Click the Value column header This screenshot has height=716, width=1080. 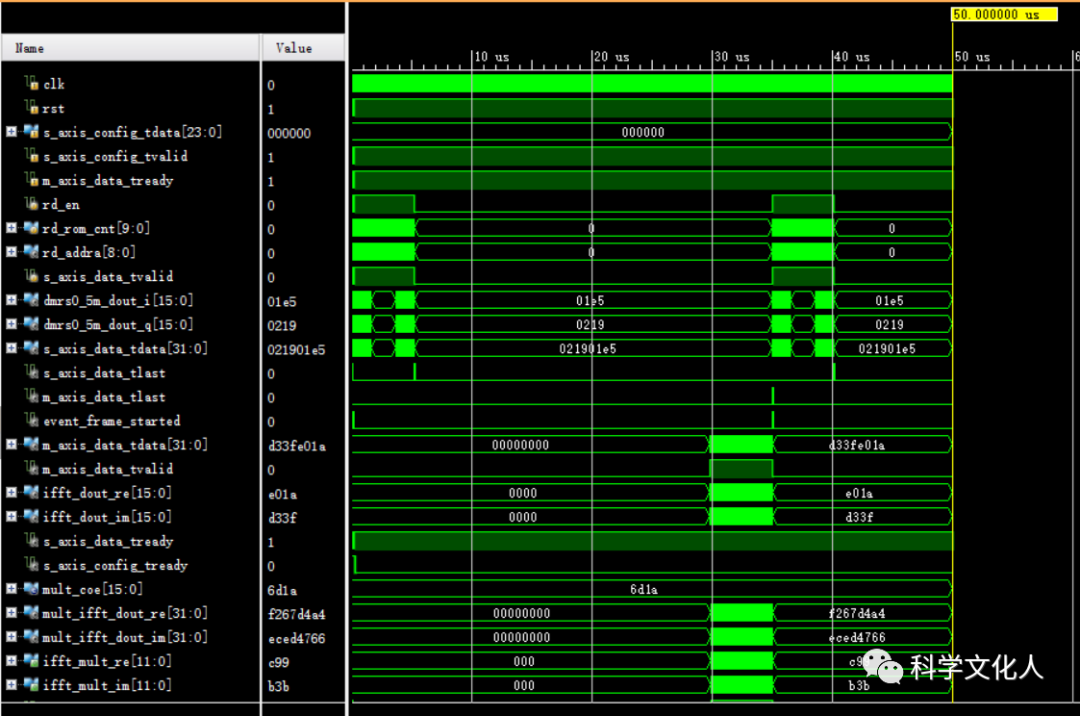293,48
